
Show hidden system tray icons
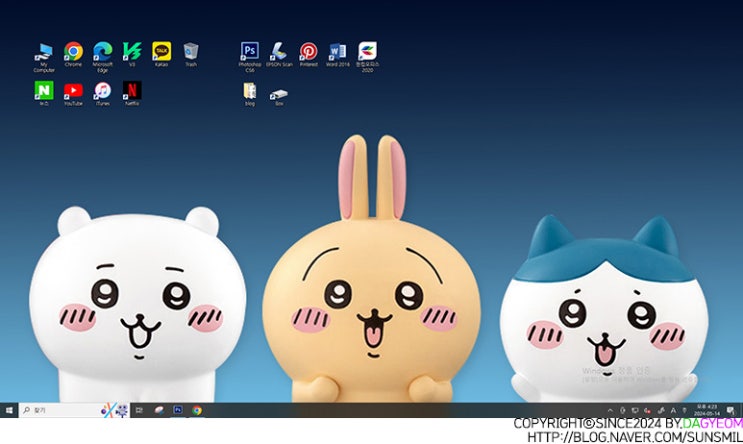(x=610, y=410)
